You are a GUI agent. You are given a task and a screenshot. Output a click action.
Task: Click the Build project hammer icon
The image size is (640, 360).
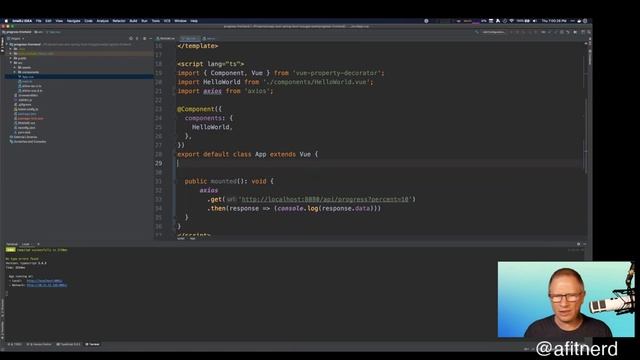(476, 32)
